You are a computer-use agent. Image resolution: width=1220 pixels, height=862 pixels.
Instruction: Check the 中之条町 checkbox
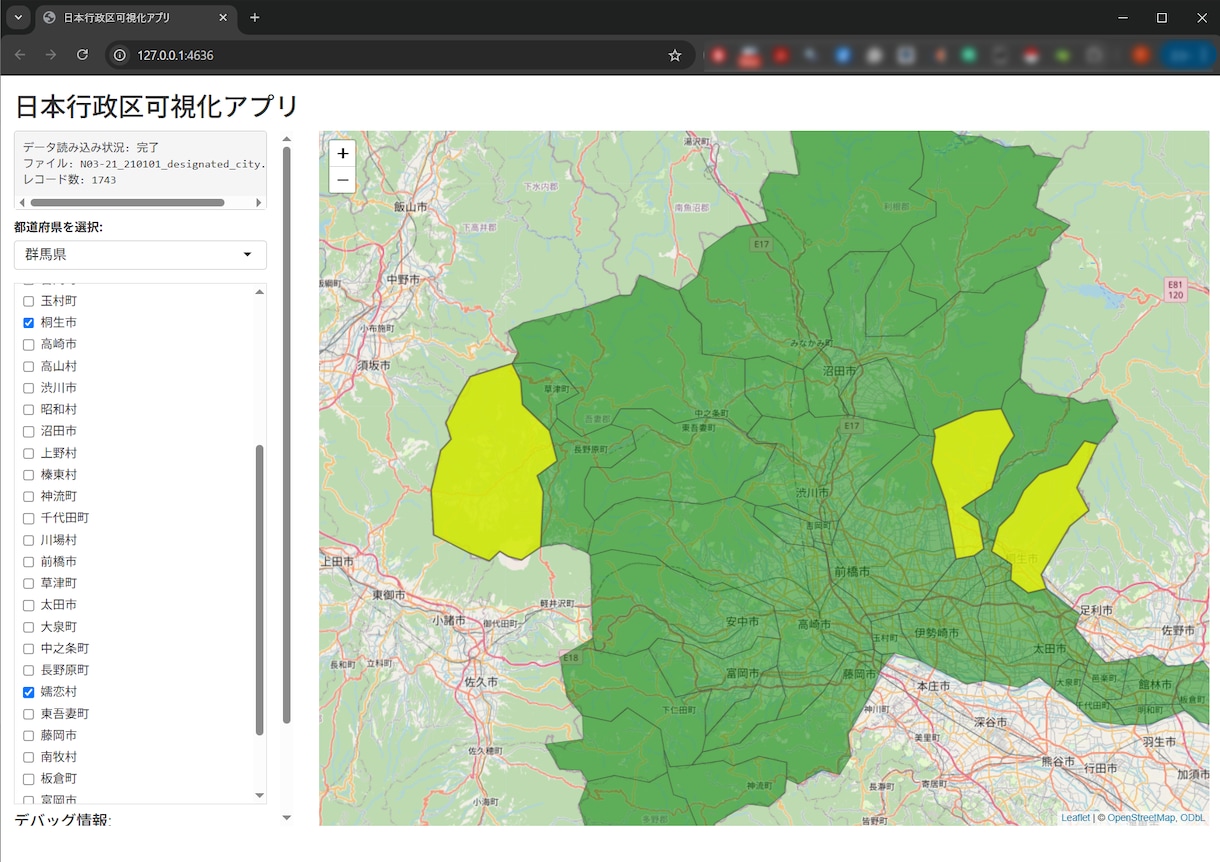point(29,649)
